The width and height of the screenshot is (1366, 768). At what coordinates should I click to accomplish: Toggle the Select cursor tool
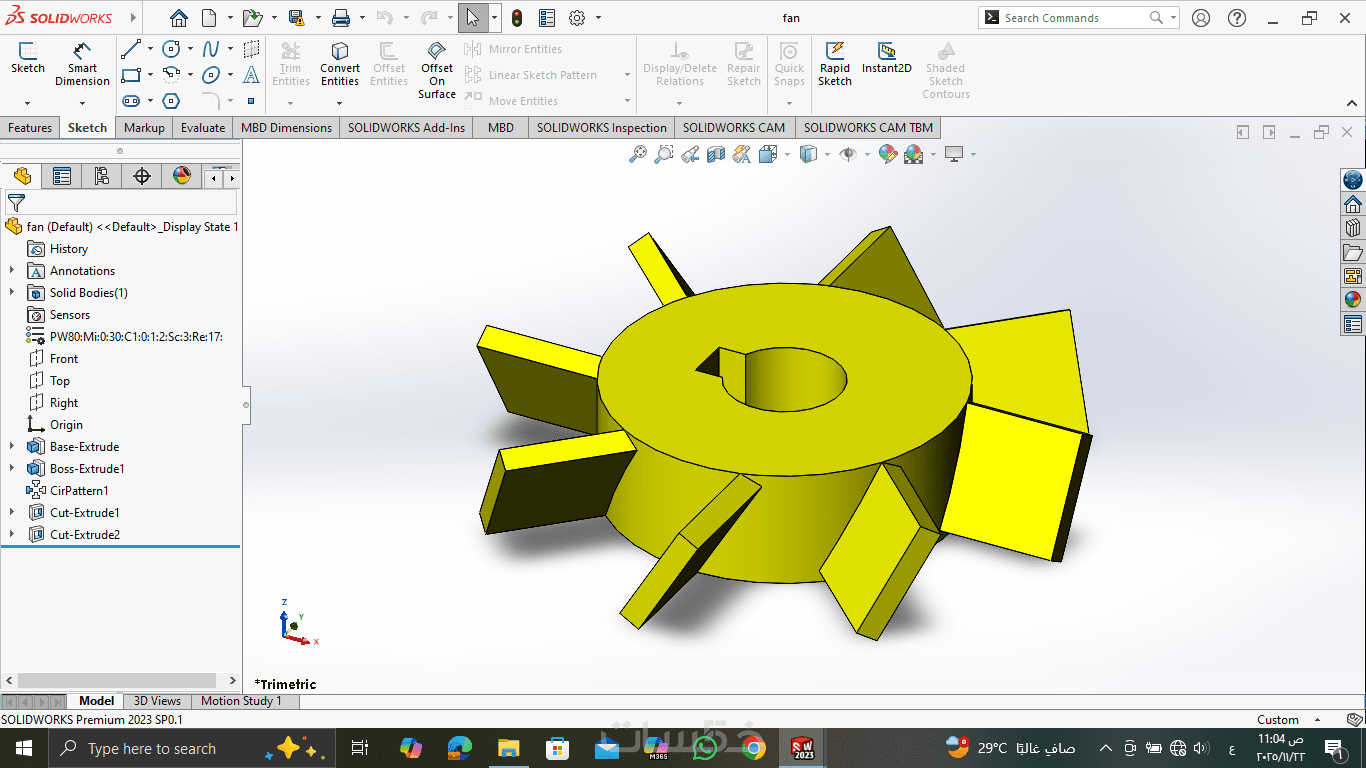click(473, 18)
